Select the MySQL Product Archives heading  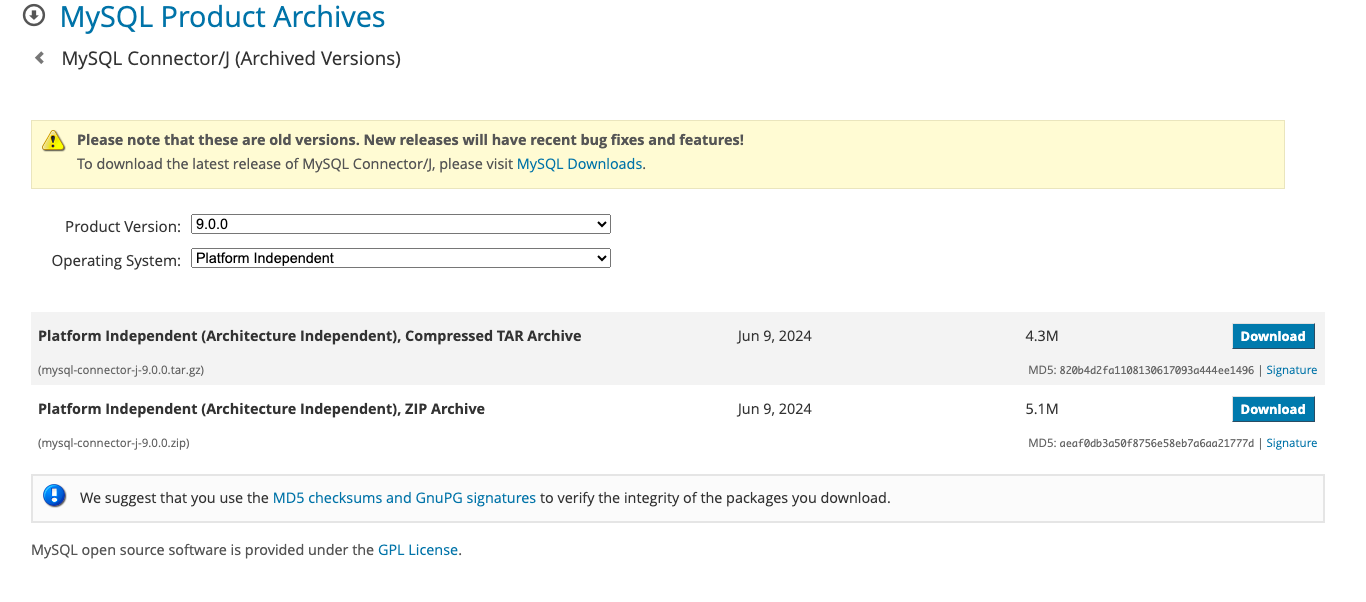point(222,17)
